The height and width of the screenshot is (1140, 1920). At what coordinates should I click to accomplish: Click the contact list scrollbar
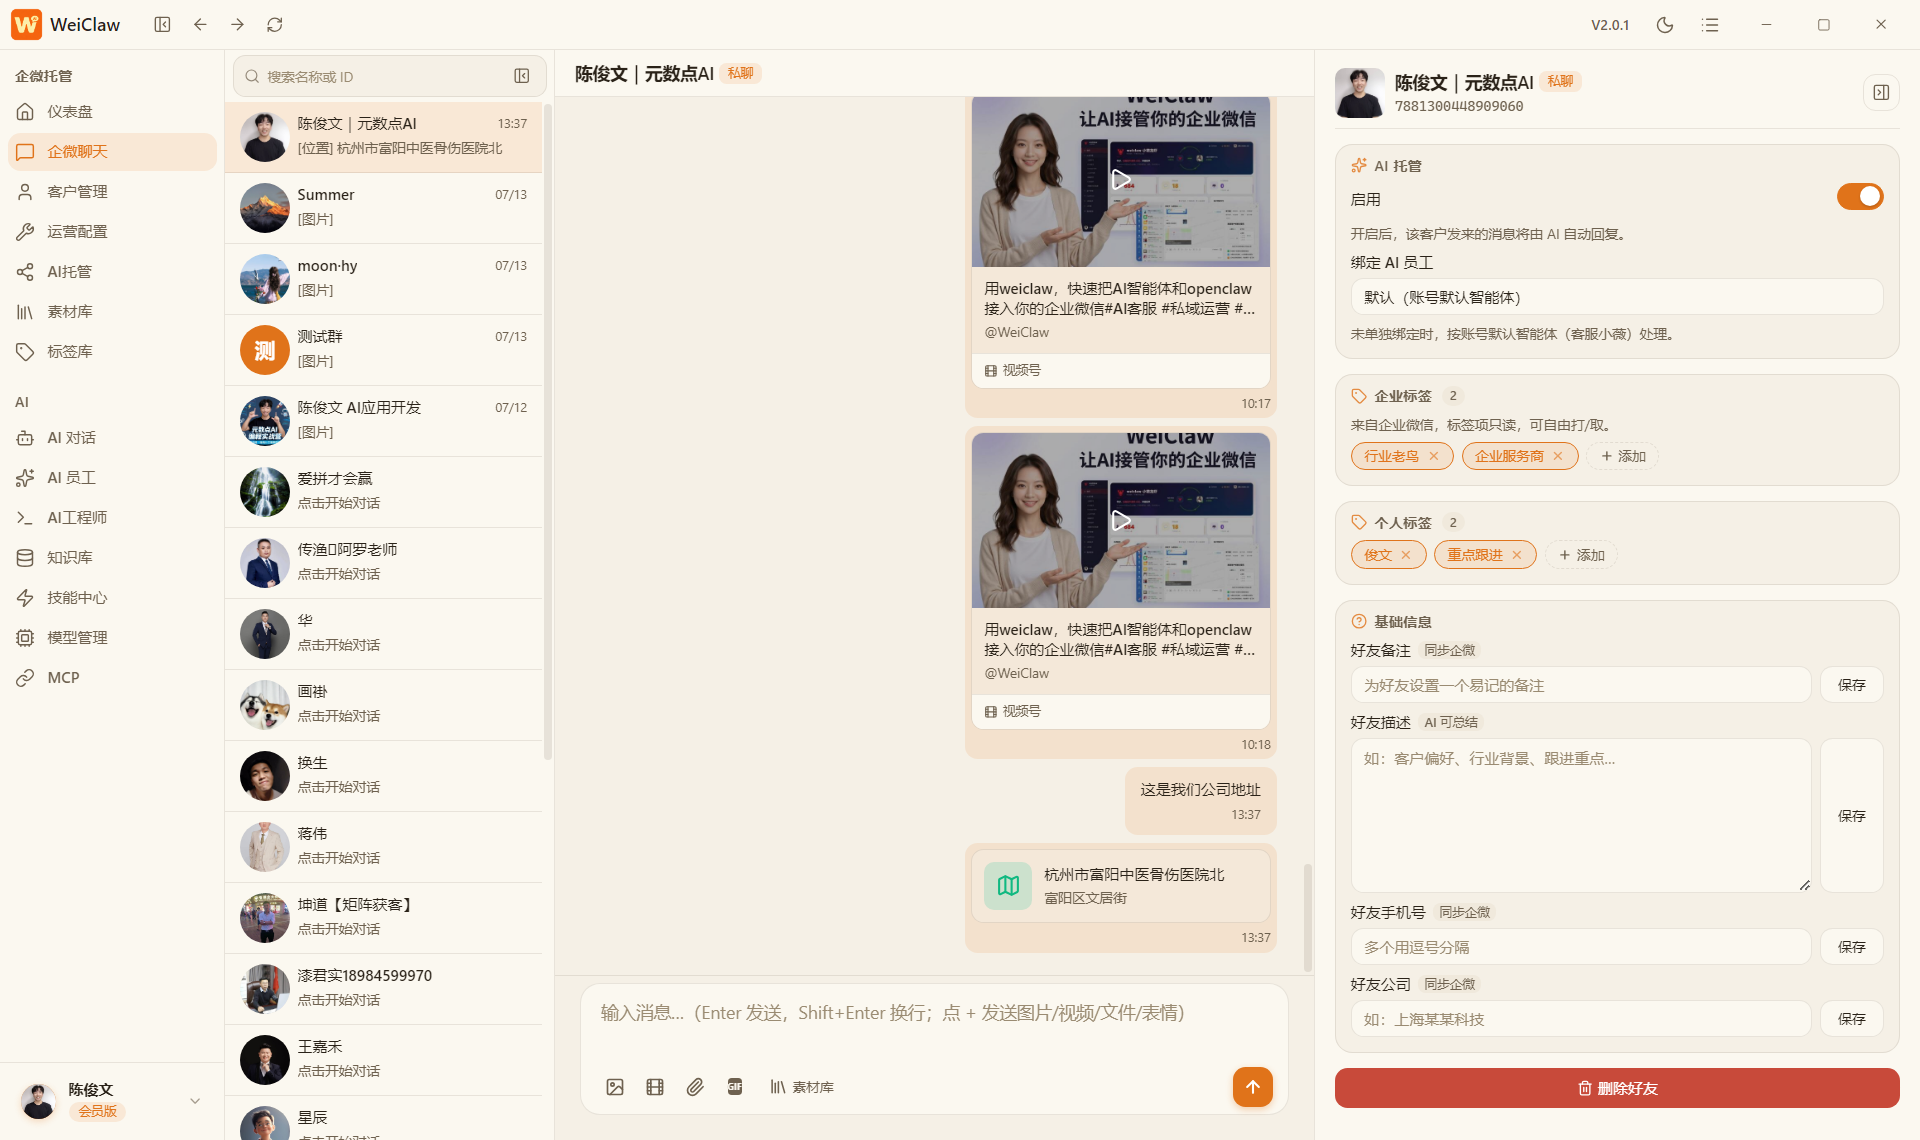tap(547, 430)
